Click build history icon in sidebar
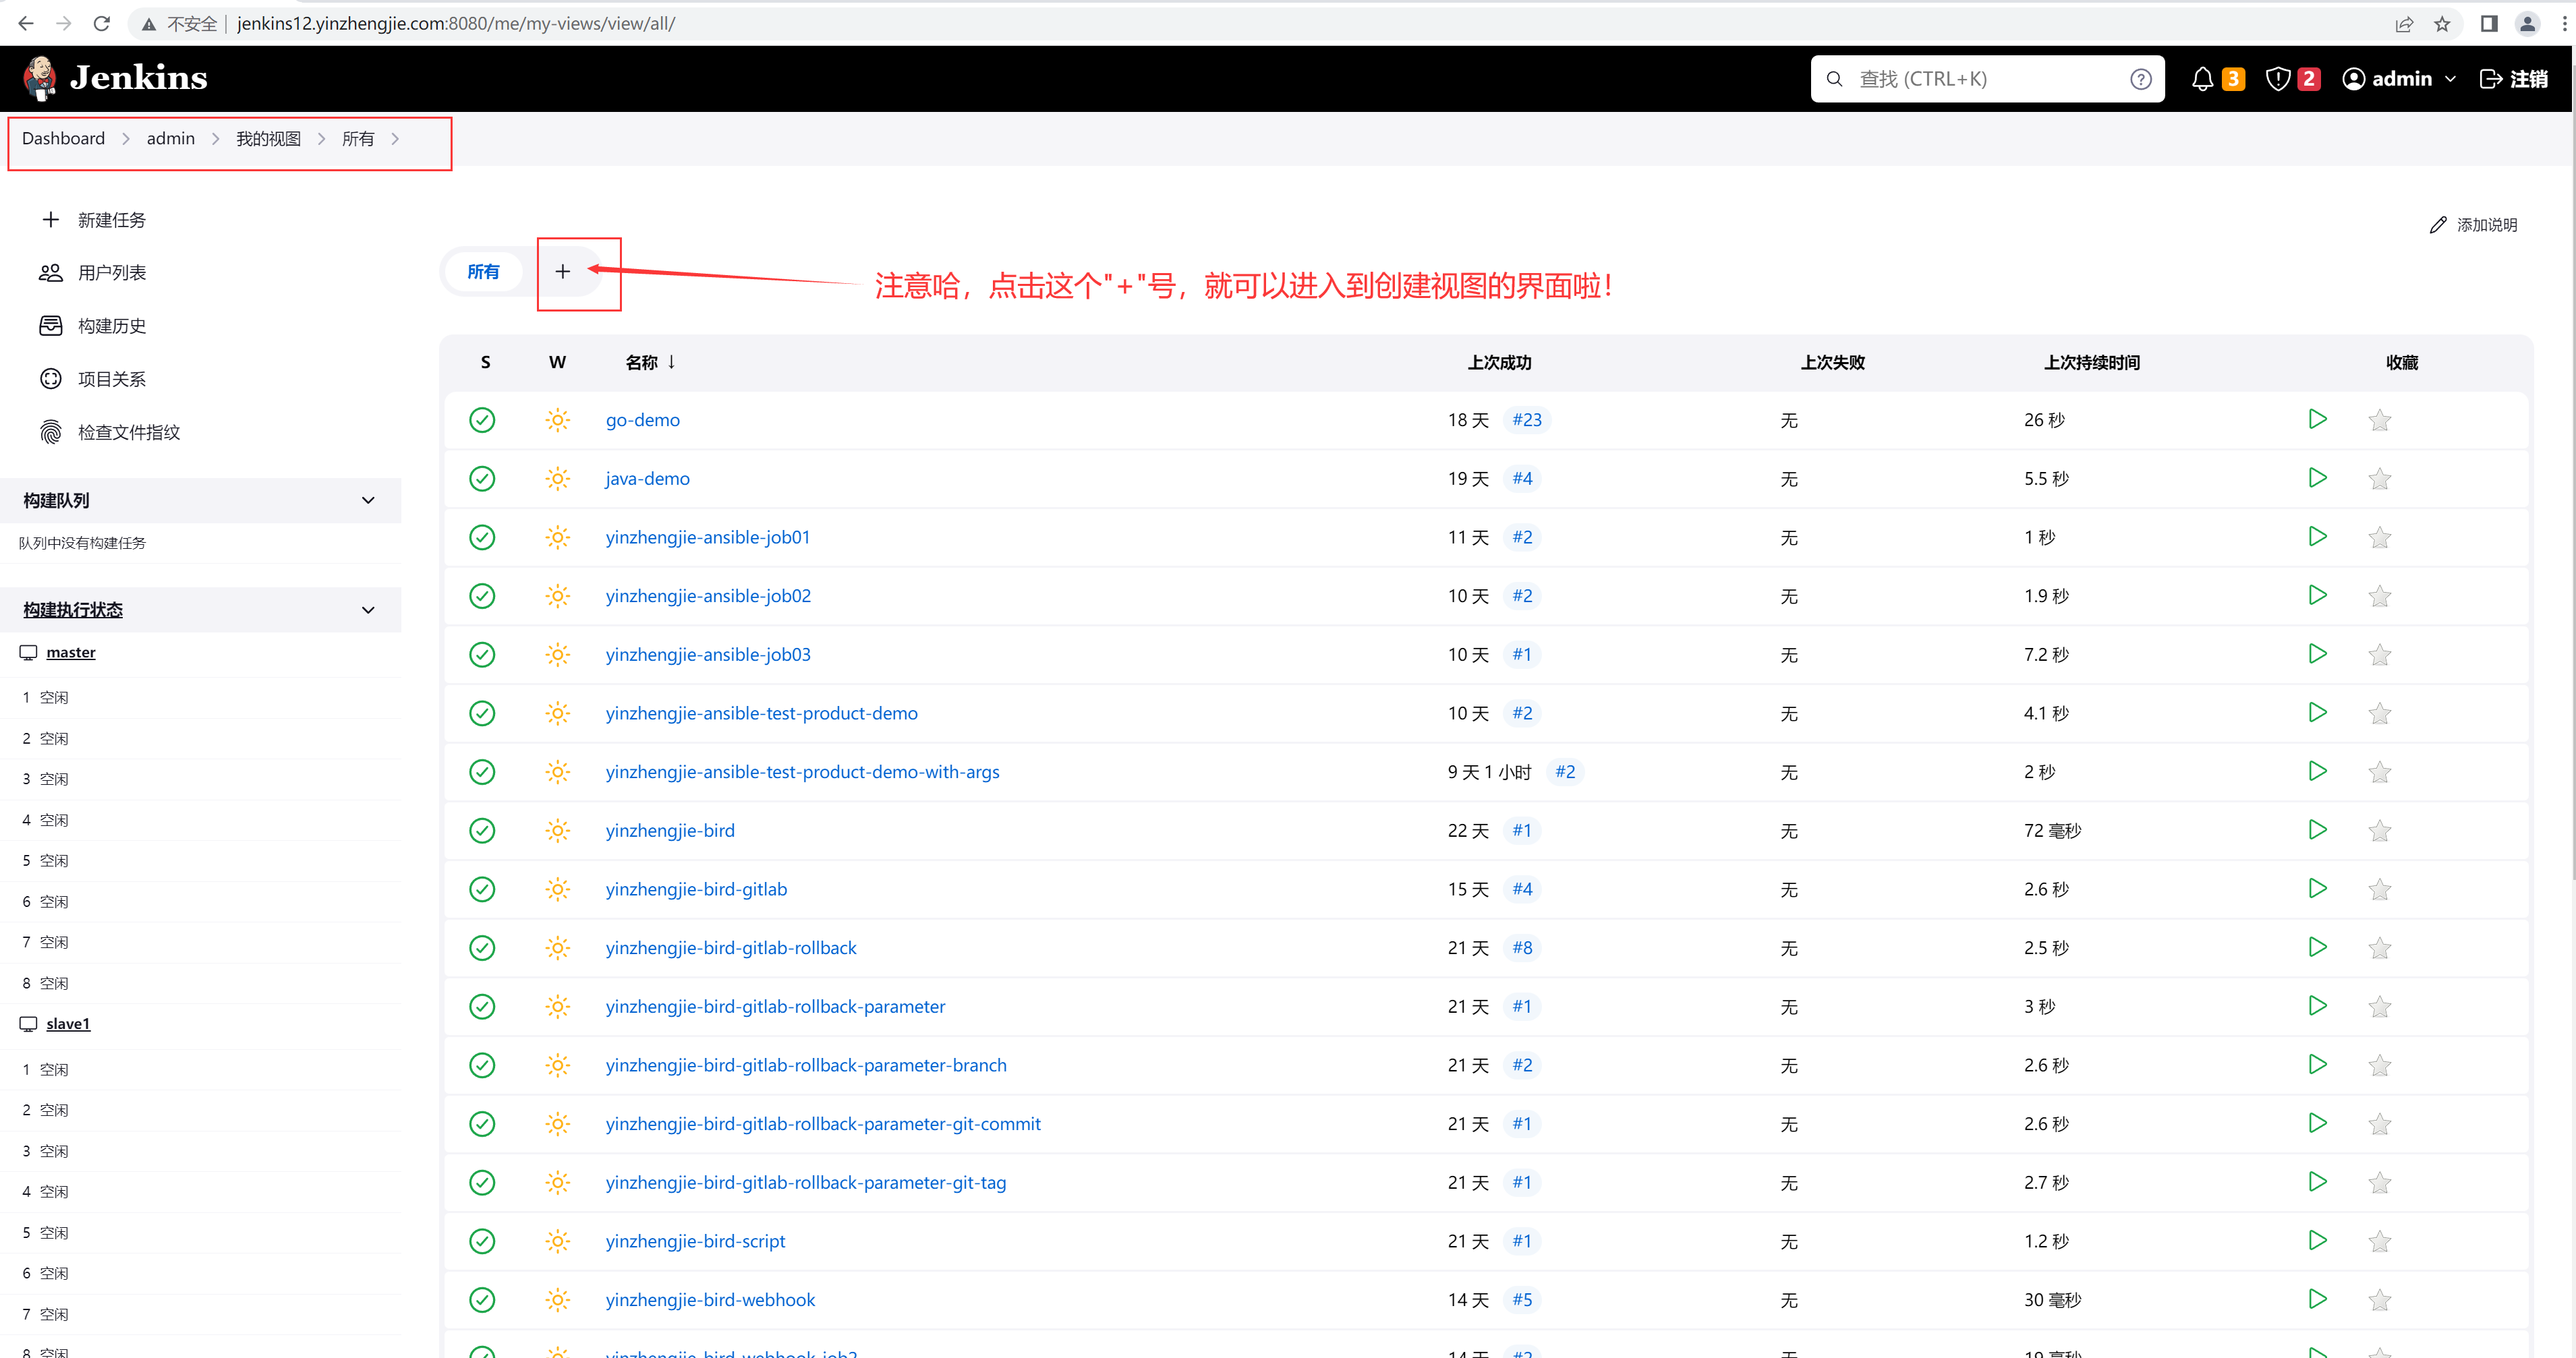 50,326
